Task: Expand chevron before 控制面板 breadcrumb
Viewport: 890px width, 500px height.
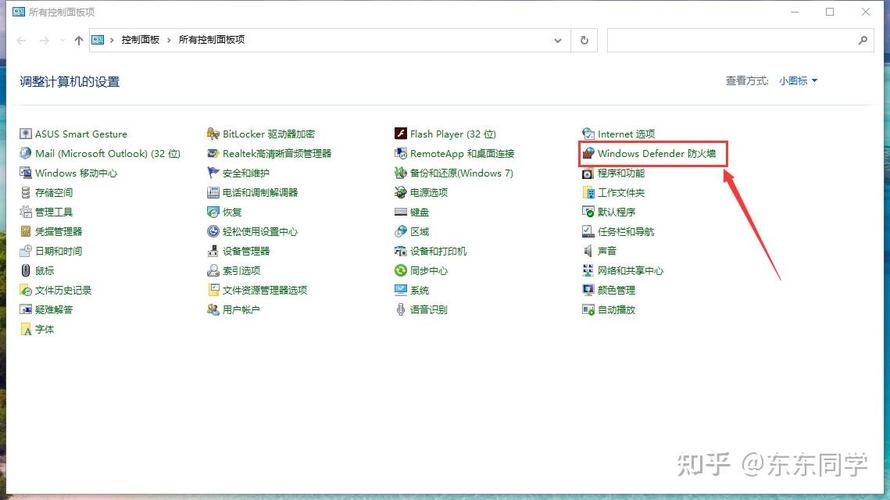Action: pos(112,40)
